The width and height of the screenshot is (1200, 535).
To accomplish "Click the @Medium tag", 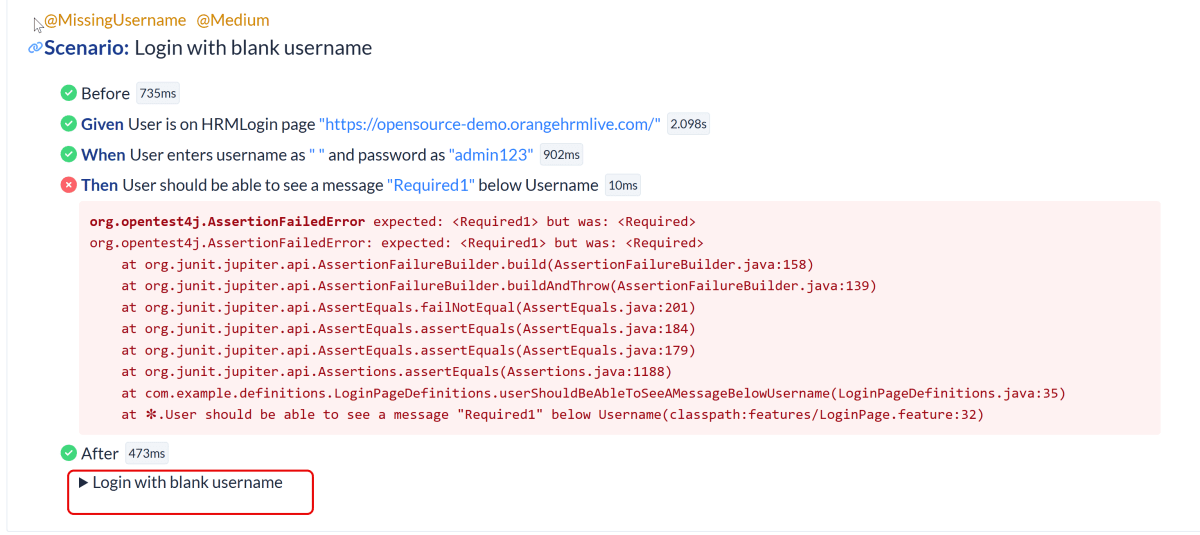I will point(232,20).
